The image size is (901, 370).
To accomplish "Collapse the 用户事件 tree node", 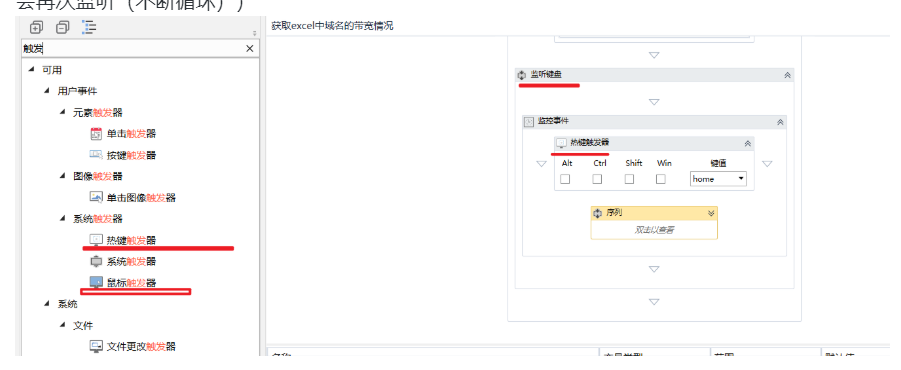I will click(x=47, y=91).
